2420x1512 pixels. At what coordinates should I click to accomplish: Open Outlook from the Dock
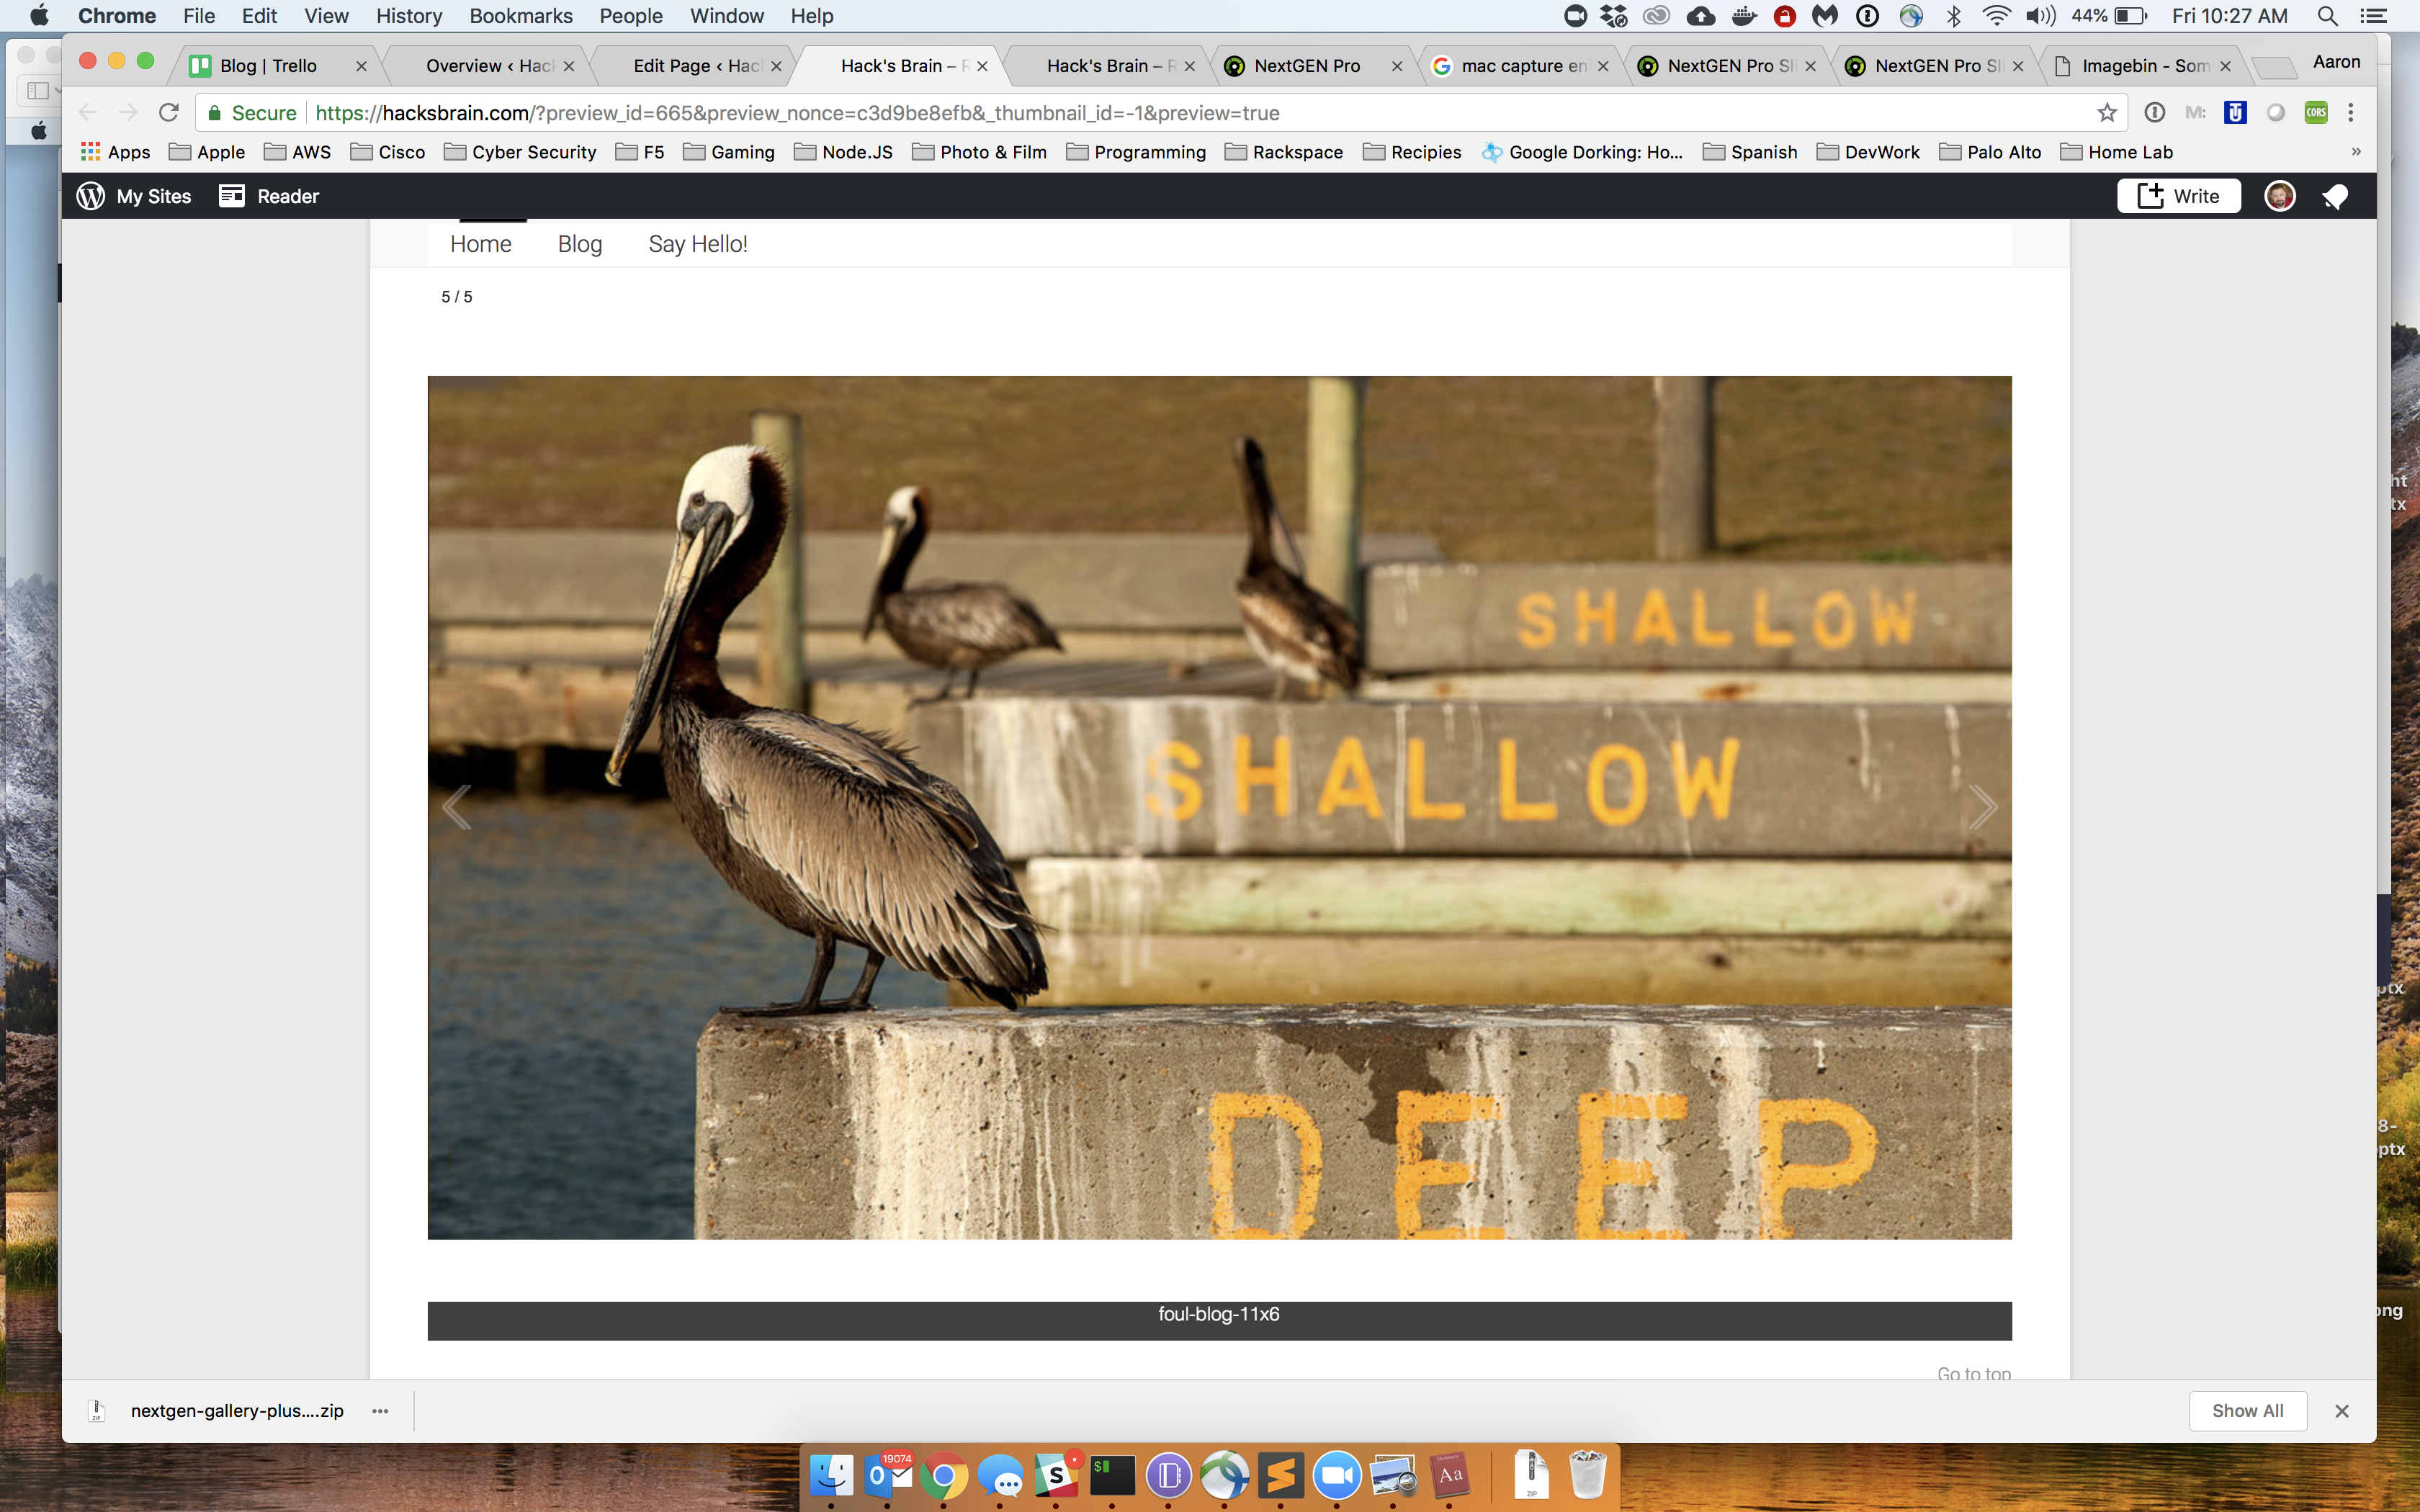point(887,1475)
